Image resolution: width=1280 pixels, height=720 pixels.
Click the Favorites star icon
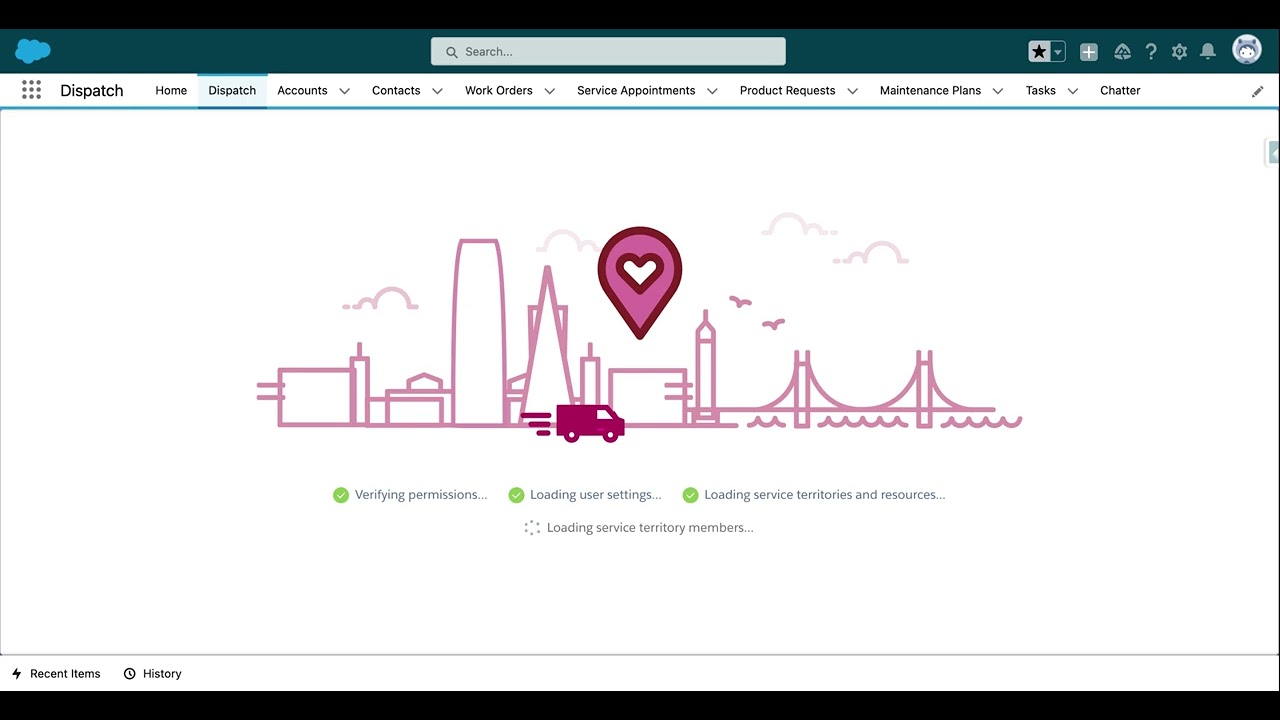(x=1039, y=52)
